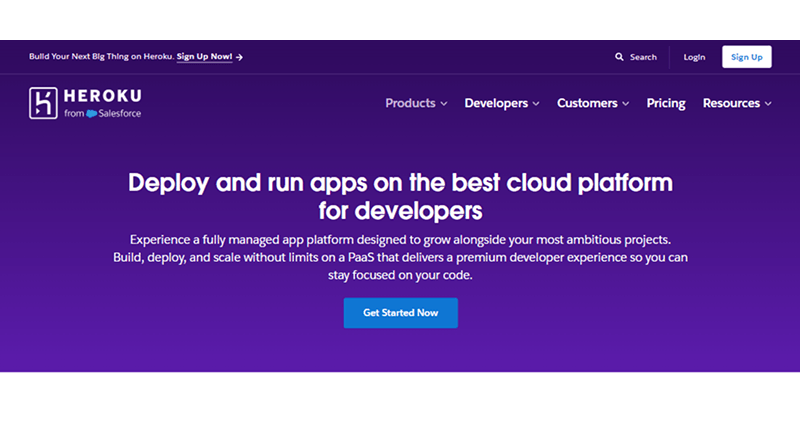Open the Search field in top bar
The image size is (800, 445).
coord(636,57)
